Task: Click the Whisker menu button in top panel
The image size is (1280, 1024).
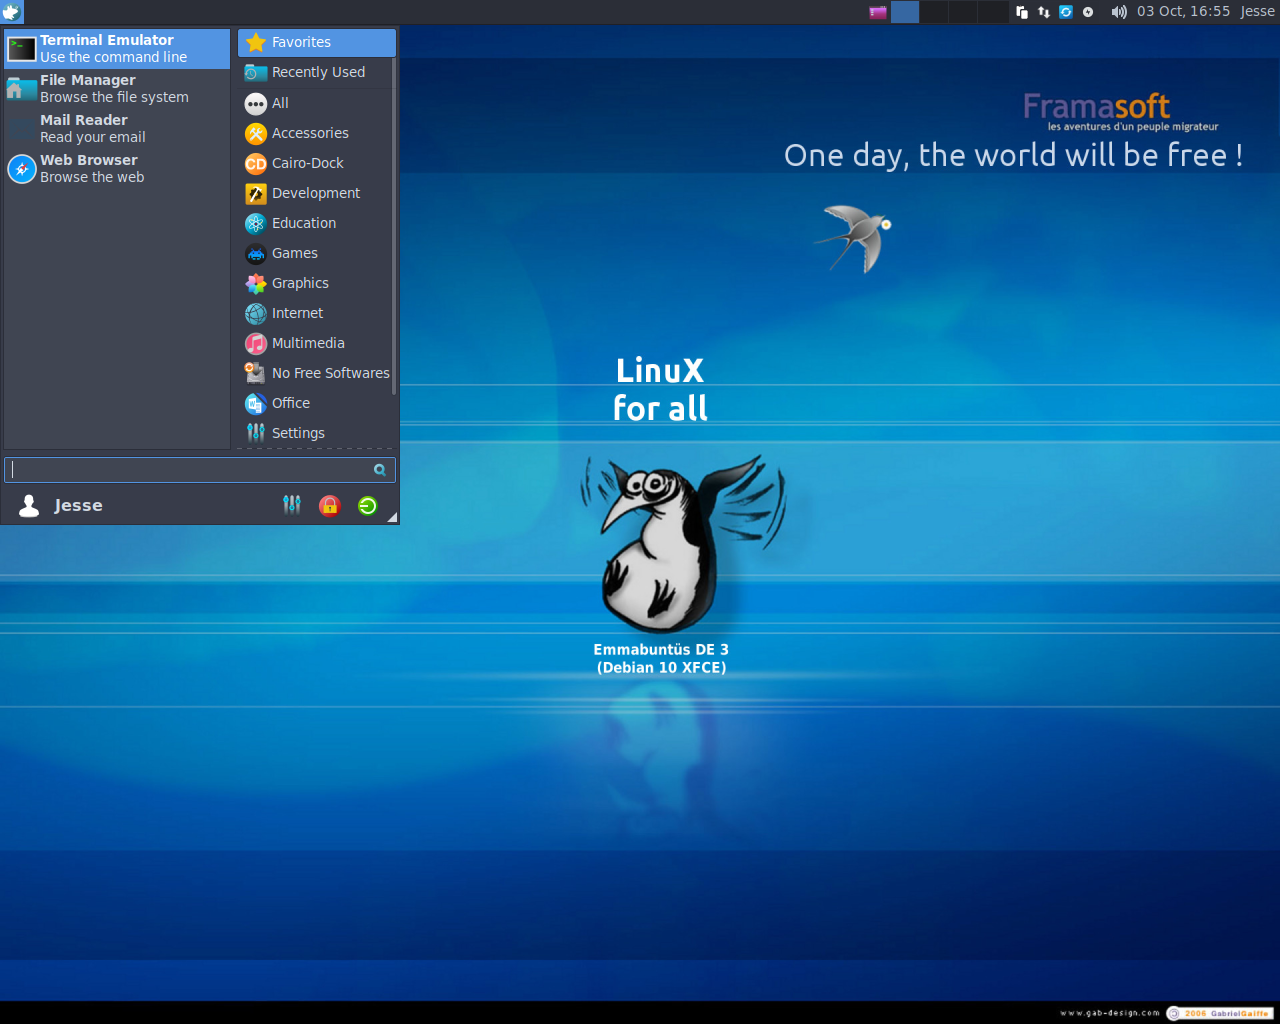Action: 12,12
